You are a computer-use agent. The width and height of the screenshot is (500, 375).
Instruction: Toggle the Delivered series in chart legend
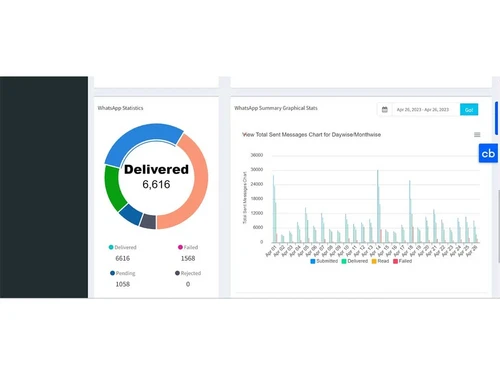click(x=355, y=261)
